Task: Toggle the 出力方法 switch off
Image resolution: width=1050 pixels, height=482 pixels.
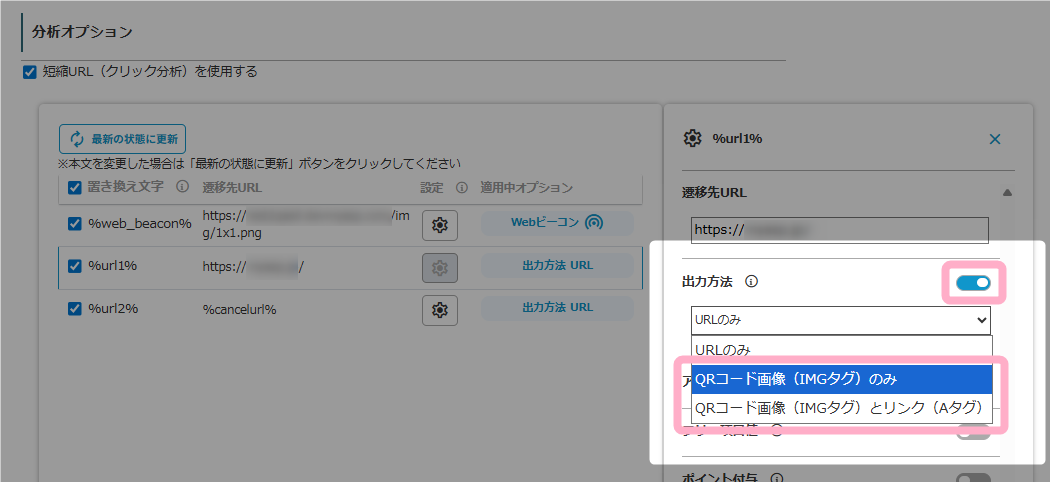Action: (x=973, y=284)
